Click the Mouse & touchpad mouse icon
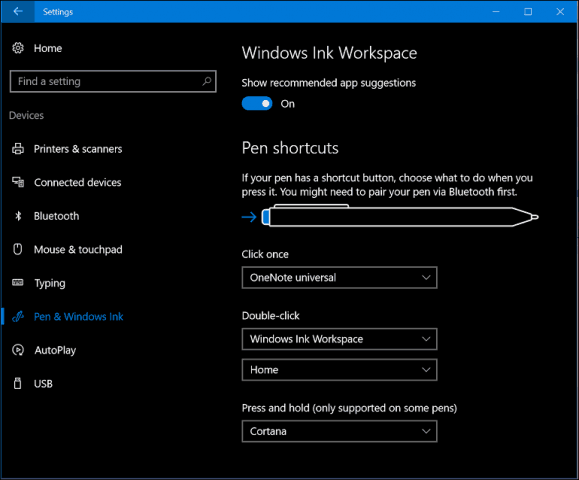579x480 pixels. point(18,249)
